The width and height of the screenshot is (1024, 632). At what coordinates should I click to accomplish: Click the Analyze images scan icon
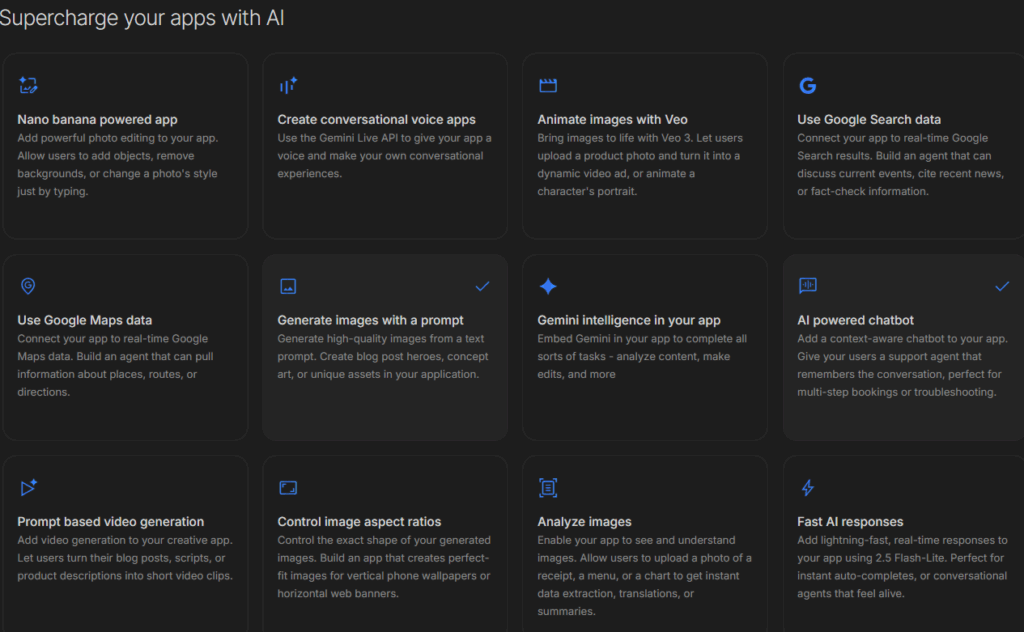point(548,488)
